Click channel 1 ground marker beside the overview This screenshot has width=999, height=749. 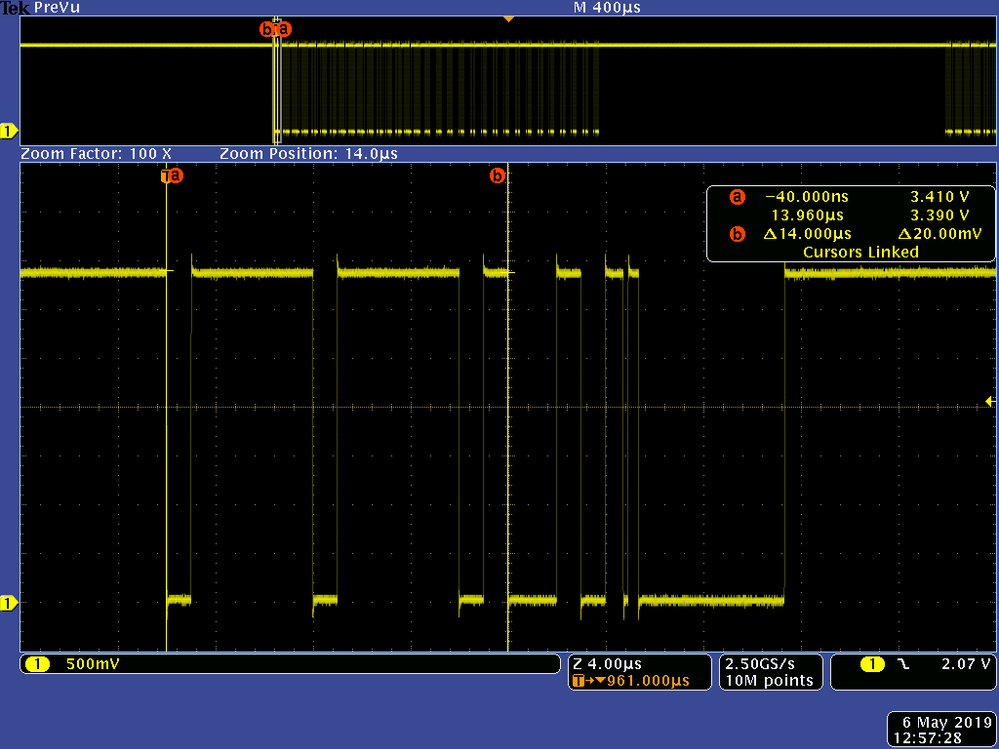pos(9,132)
